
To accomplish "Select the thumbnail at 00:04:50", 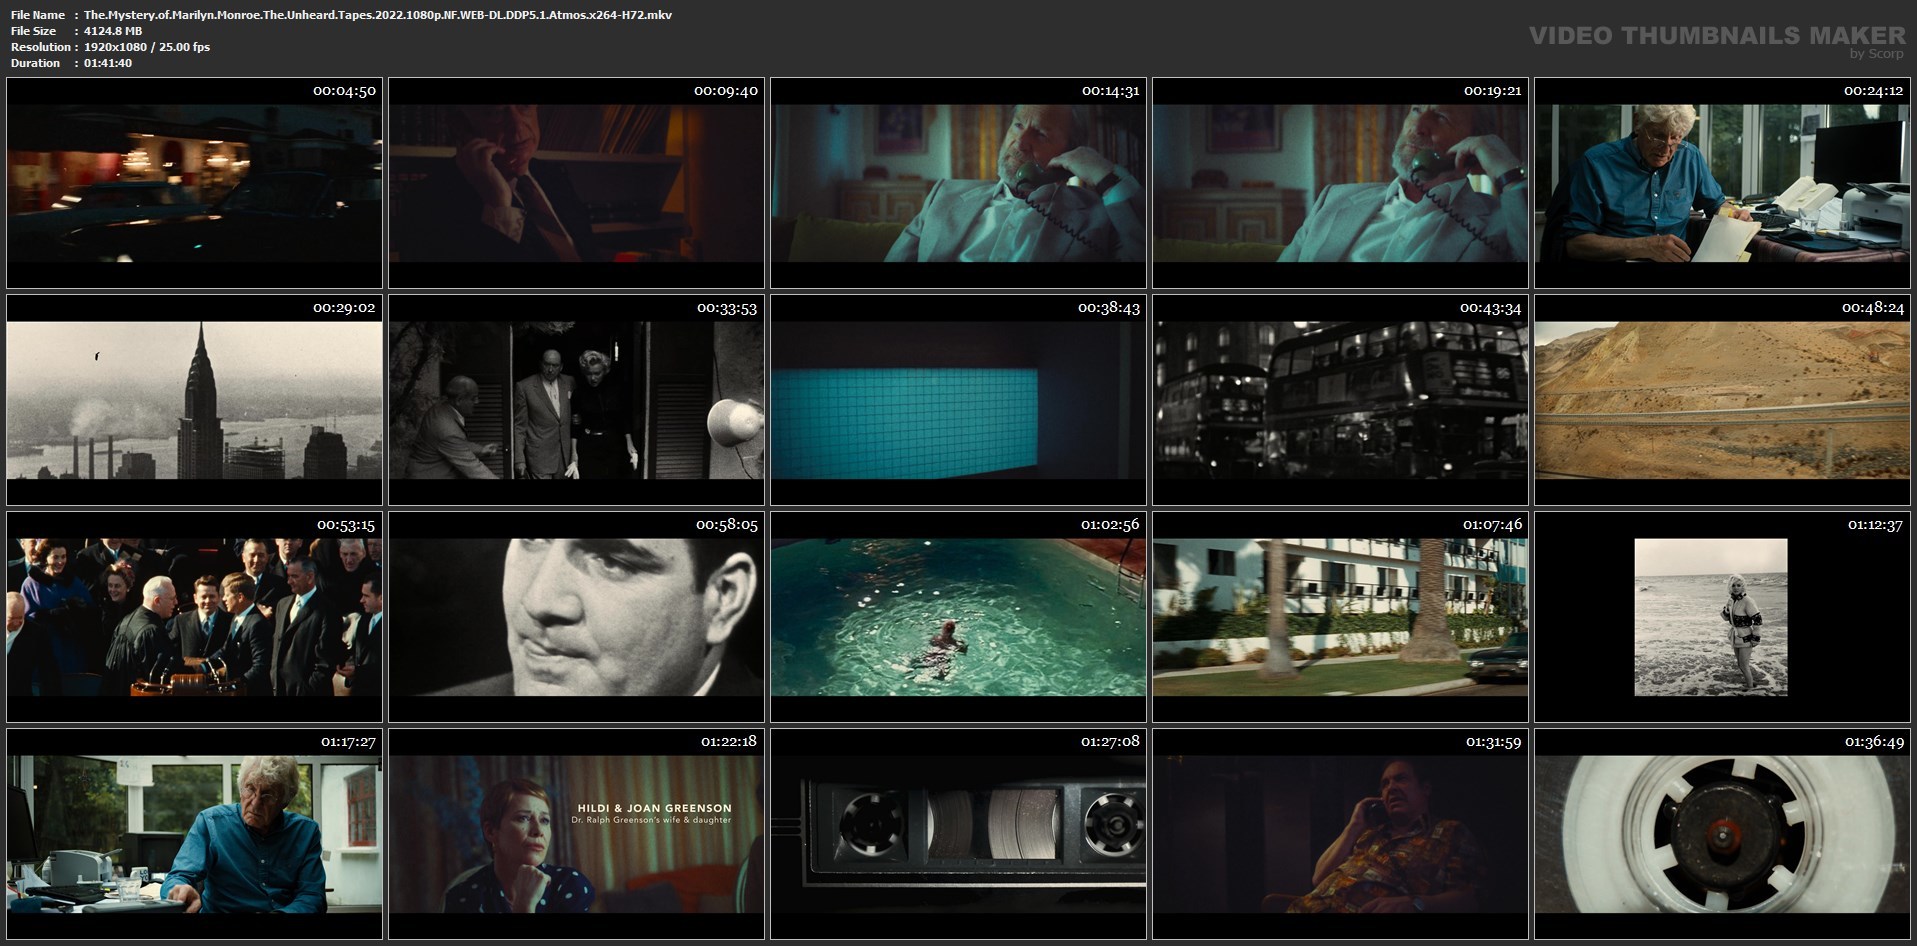I will 194,183.
